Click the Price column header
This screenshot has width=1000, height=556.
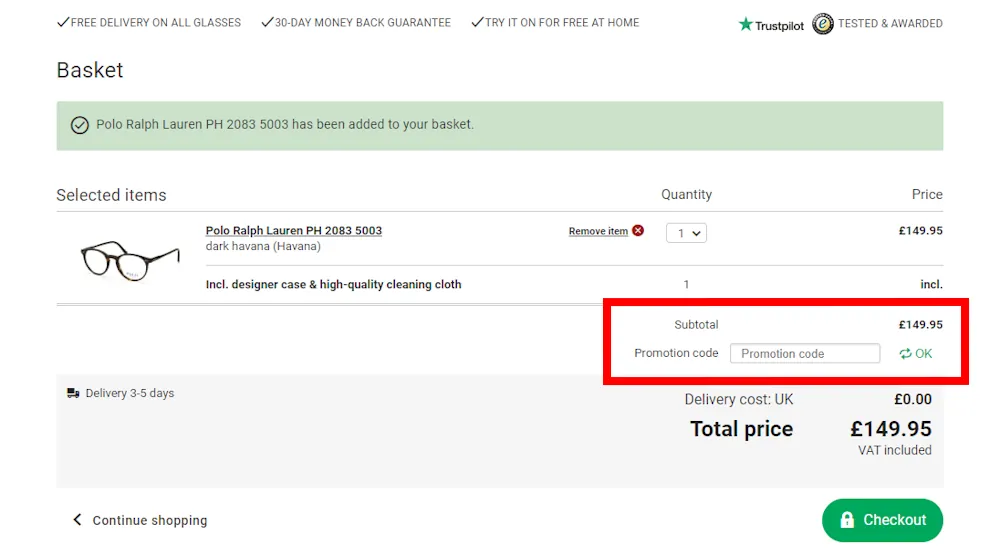(927, 194)
